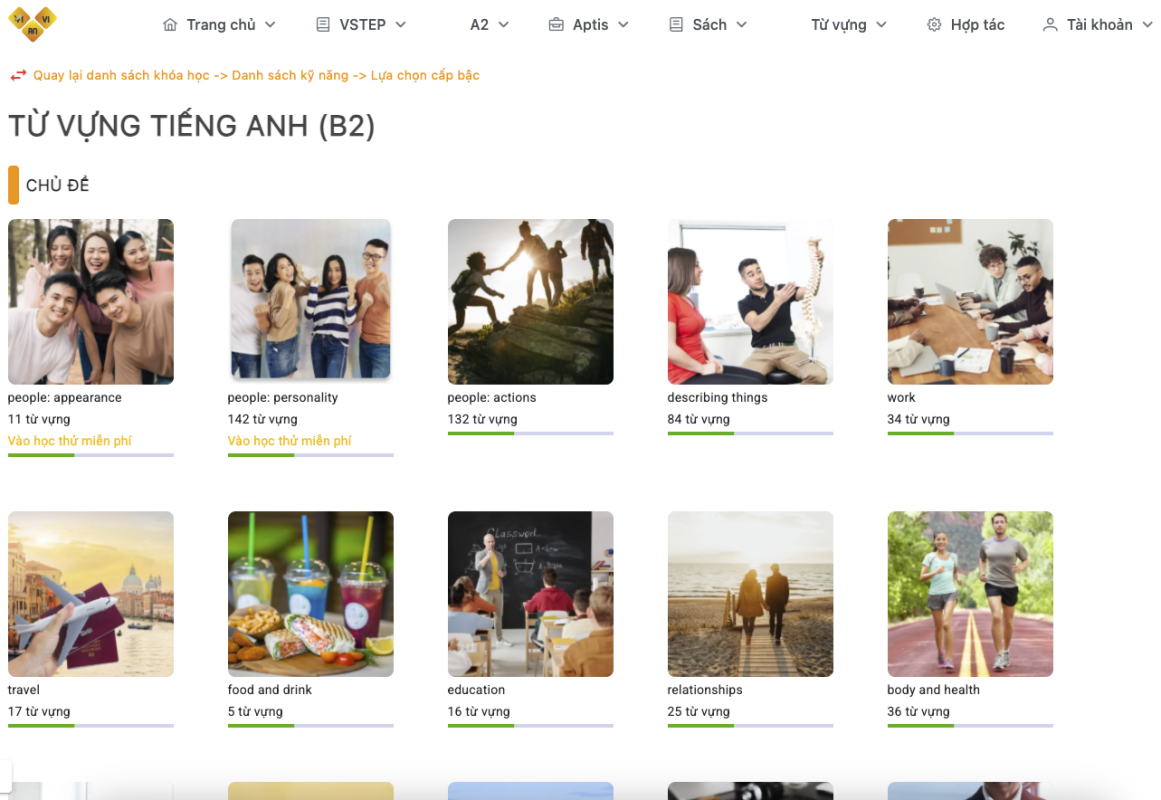Open the people: appearance topic image
This screenshot has width=1161, height=800.
[91, 301]
